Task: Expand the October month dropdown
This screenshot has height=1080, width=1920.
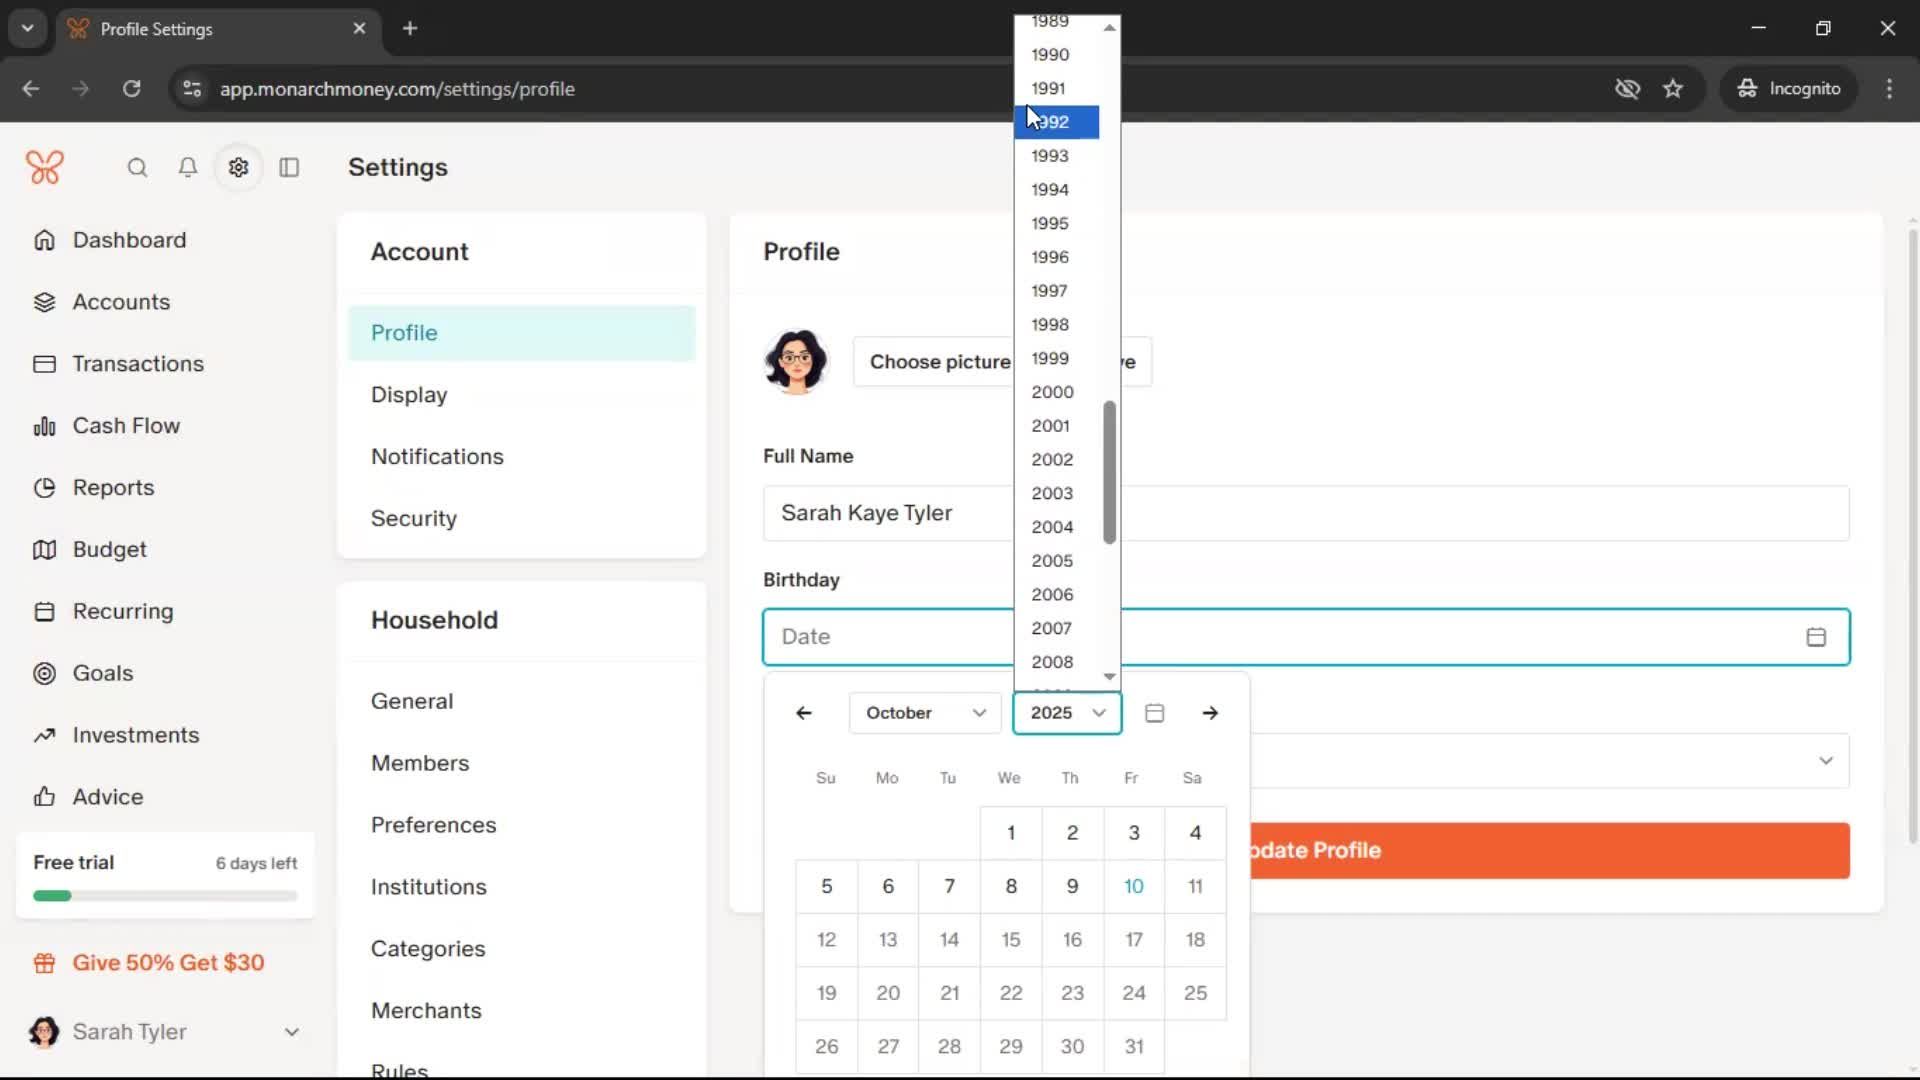Action: [924, 713]
